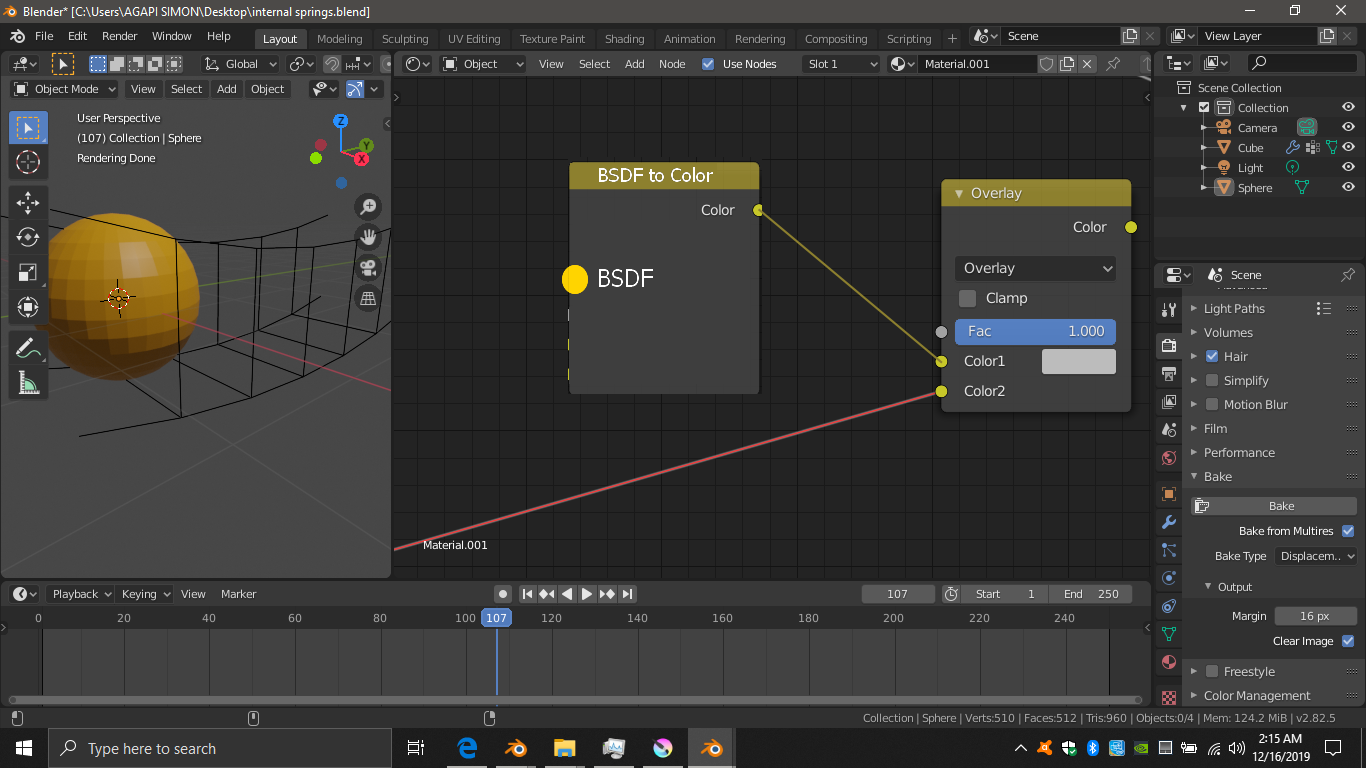This screenshot has height=768, width=1366.
Task: Click the pan view hand icon
Action: 369,237
